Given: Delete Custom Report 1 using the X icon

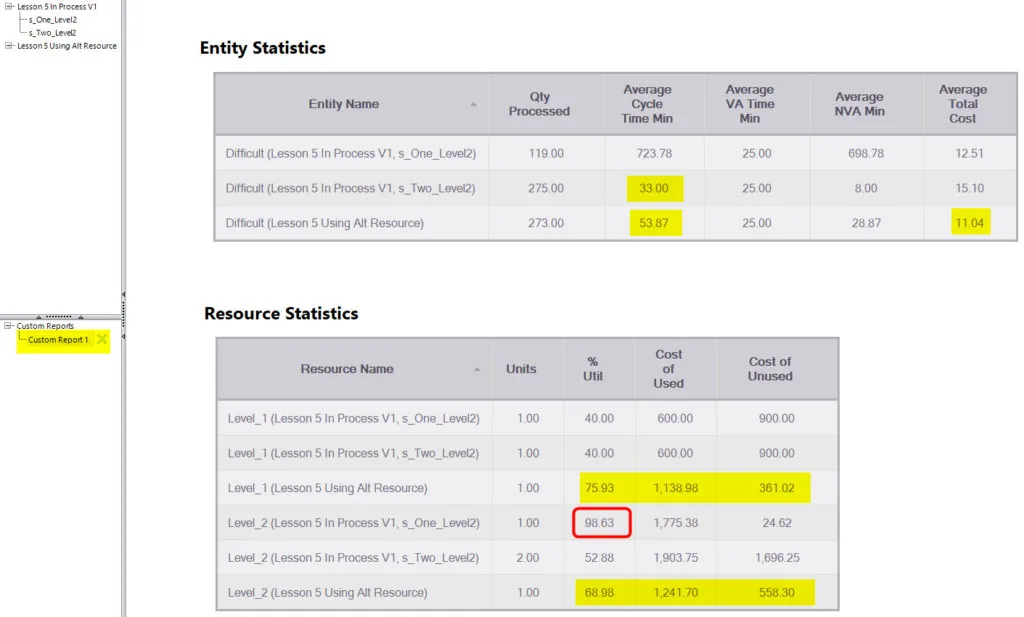Looking at the screenshot, I should pos(102,339).
